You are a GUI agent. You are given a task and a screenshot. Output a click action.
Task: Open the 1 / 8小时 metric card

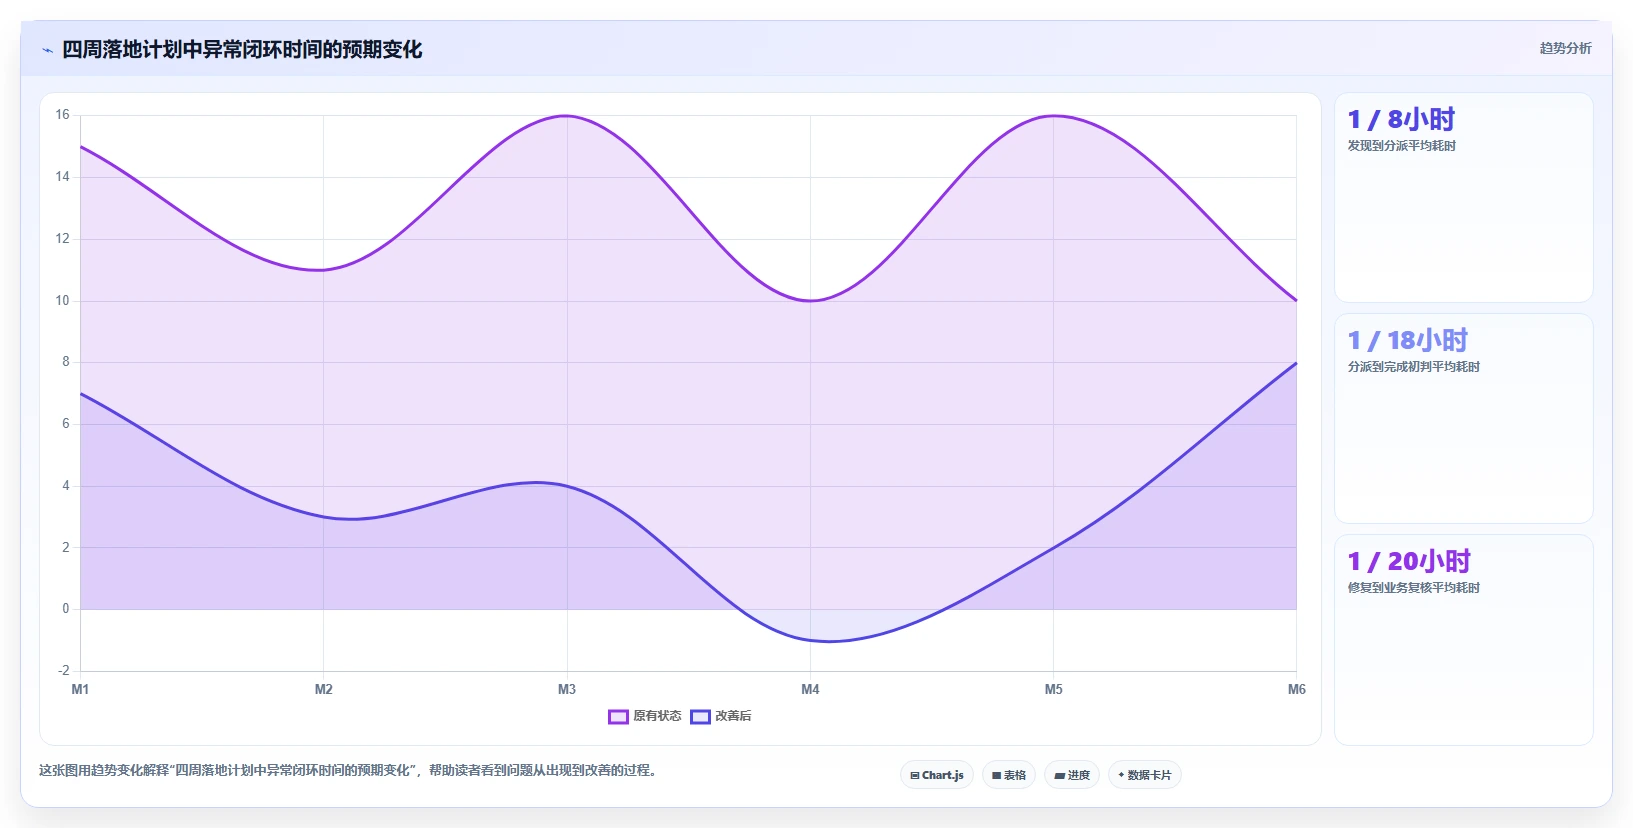[1464, 198]
